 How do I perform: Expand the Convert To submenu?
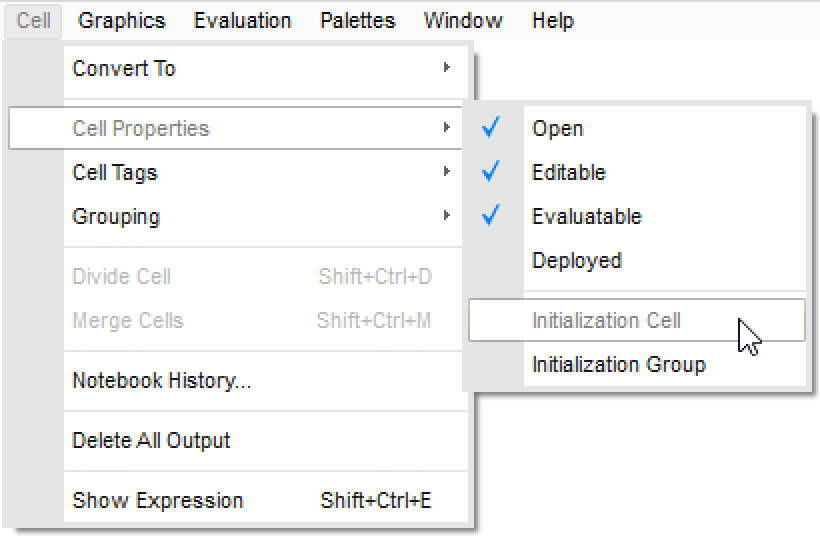[x=124, y=69]
